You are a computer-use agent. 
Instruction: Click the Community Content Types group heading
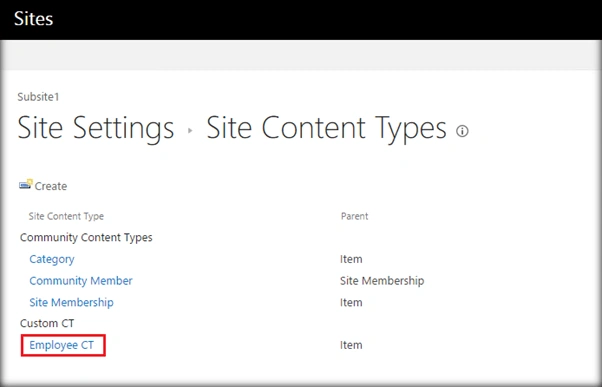point(86,238)
